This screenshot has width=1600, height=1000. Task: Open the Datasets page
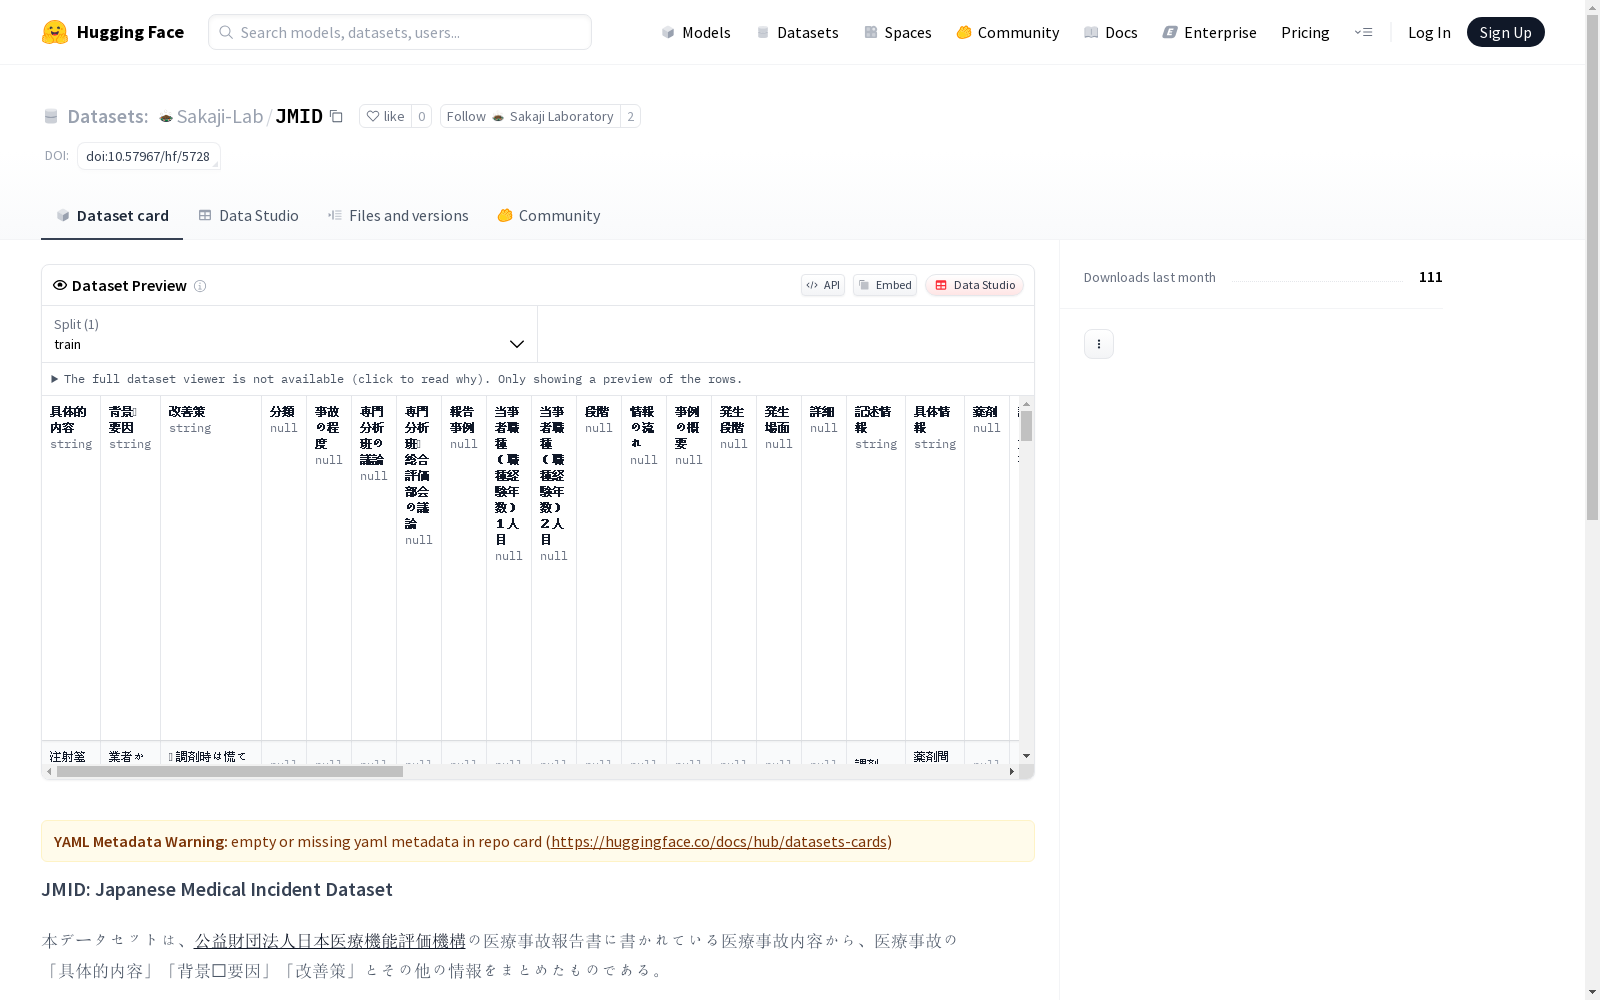[797, 32]
